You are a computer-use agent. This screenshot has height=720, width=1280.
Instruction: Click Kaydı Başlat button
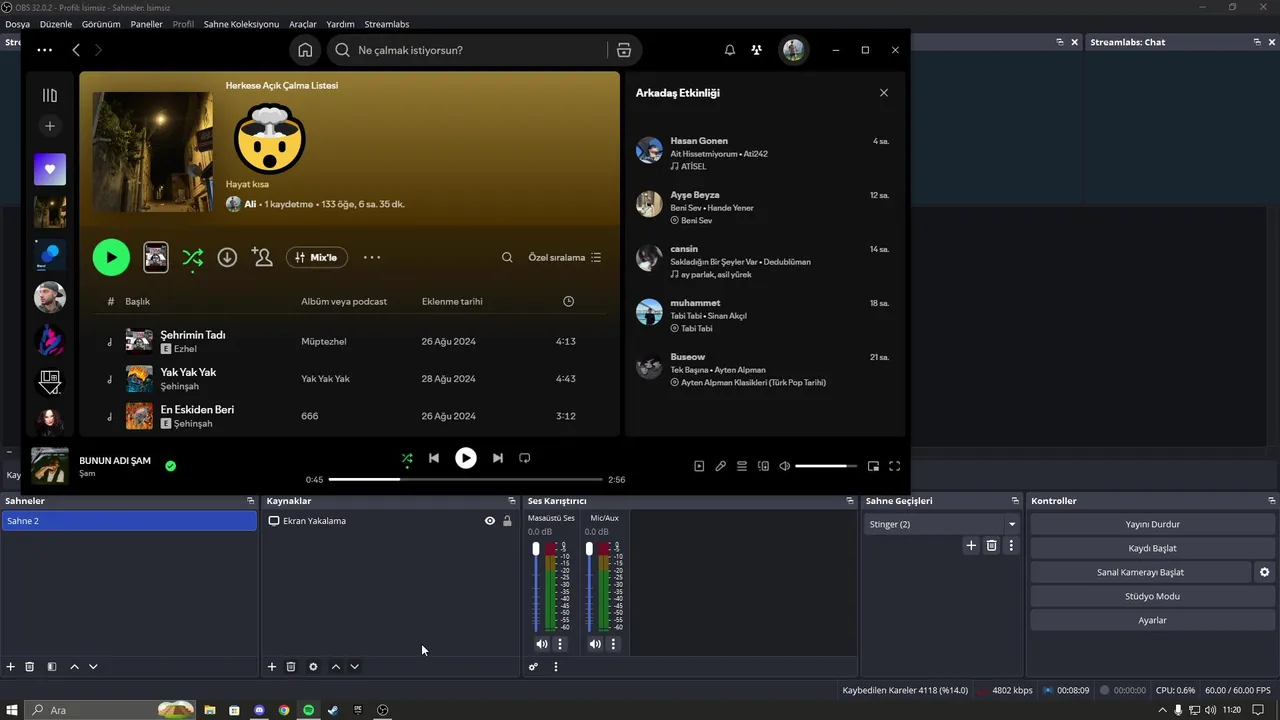1153,548
